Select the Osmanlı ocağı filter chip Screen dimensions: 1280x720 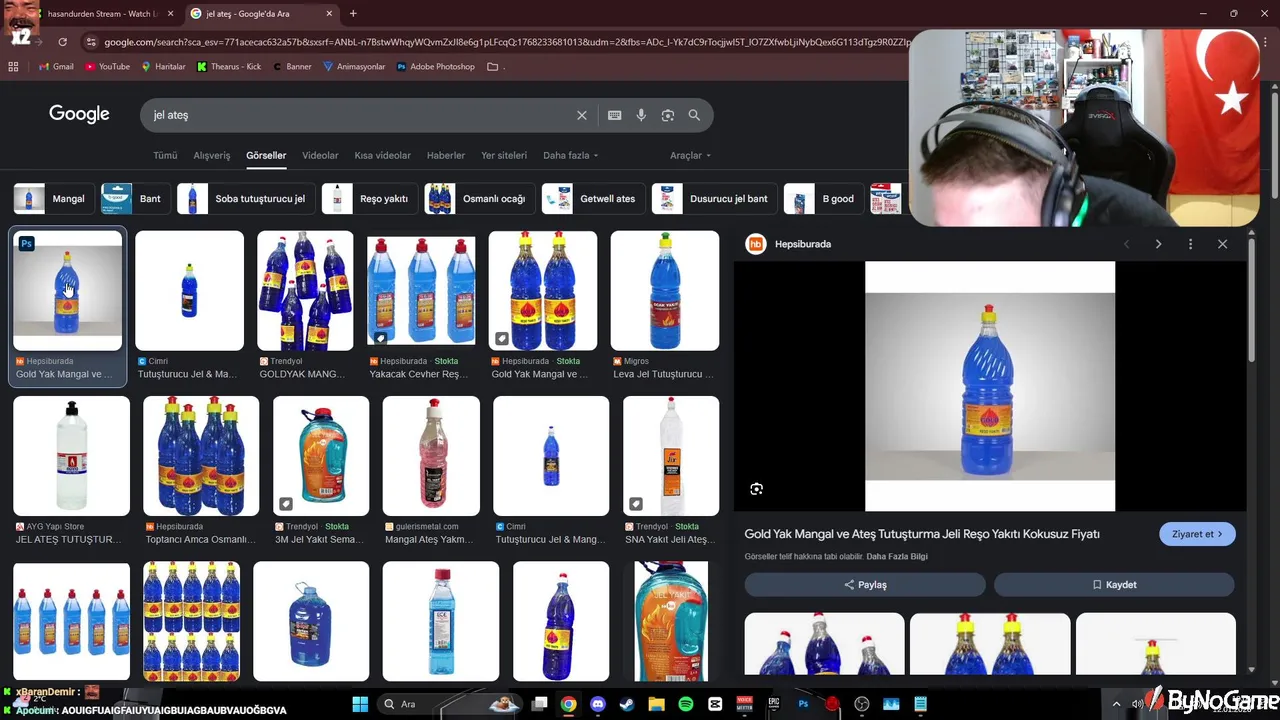(x=480, y=199)
